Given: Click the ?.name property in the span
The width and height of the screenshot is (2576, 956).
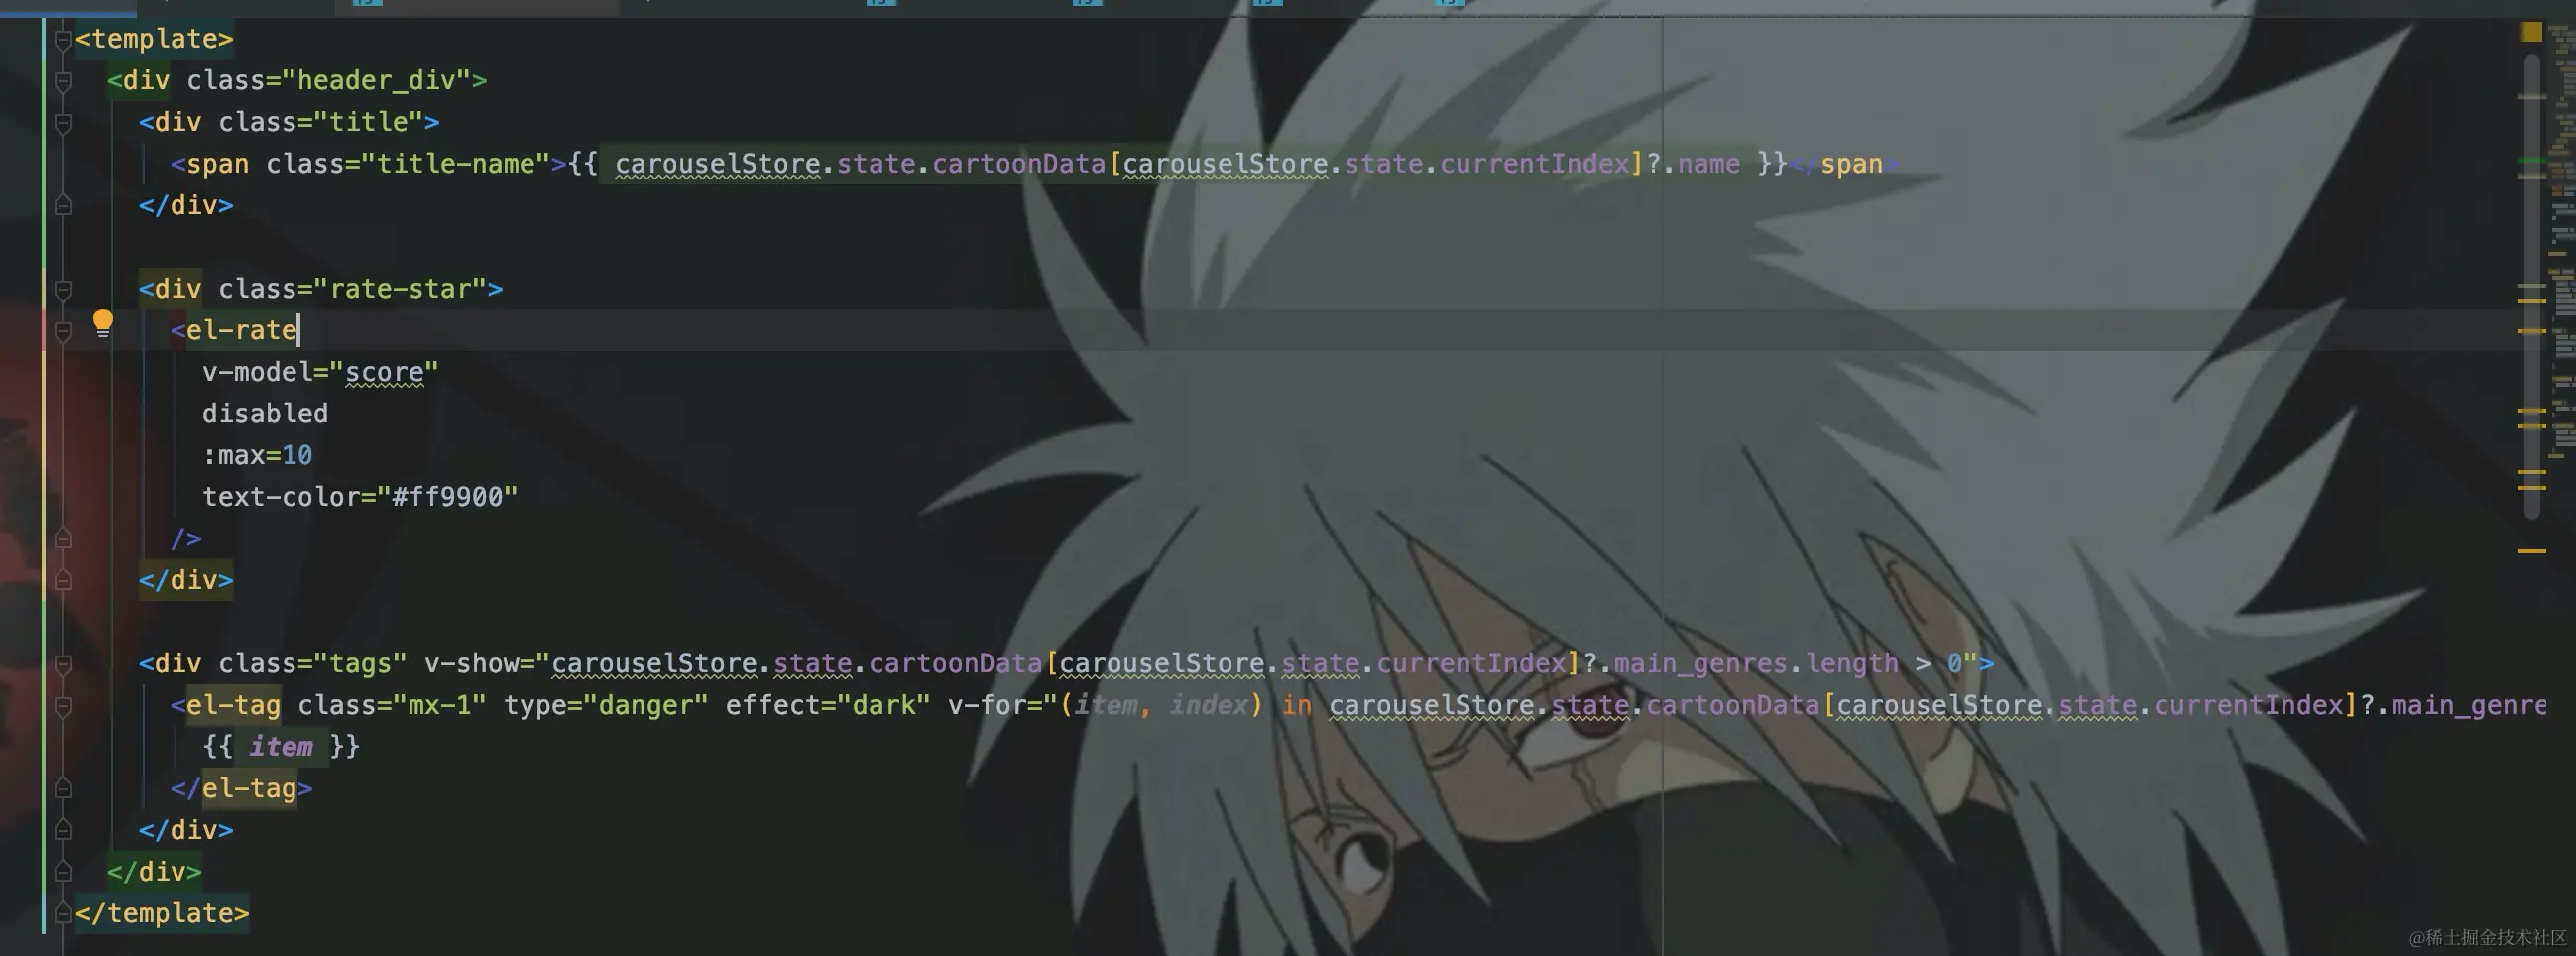Looking at the screenshot, I should pyautogui.click(x=1693, y=163).
